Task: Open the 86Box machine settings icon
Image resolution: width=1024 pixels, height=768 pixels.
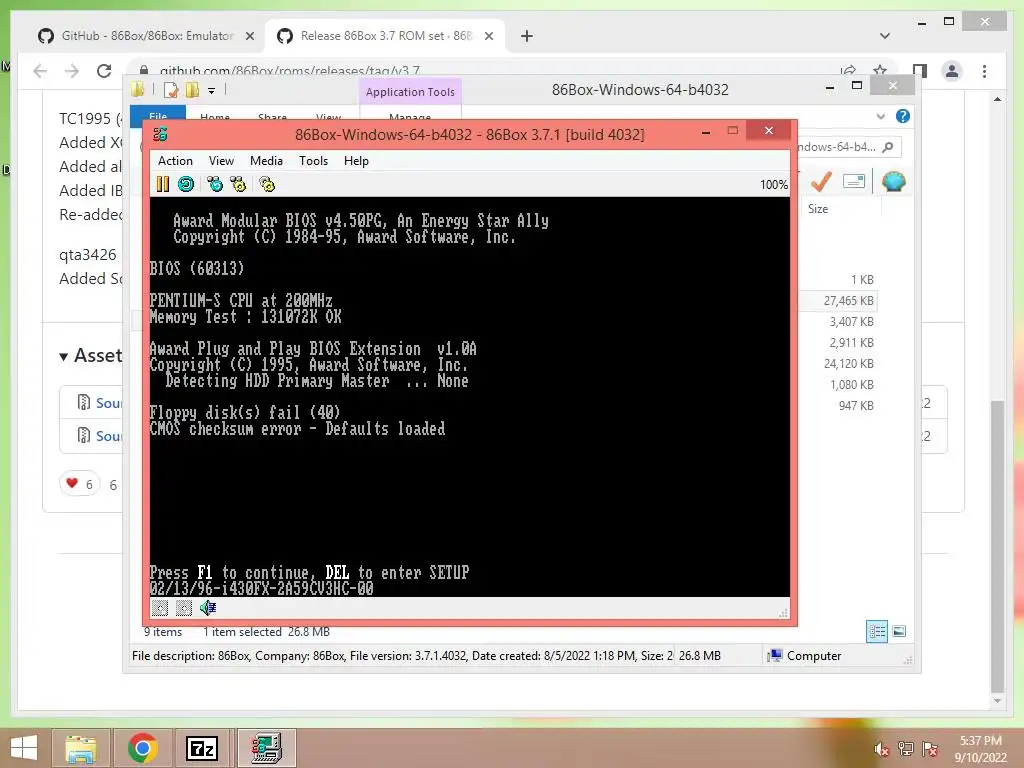Action: 267,184
